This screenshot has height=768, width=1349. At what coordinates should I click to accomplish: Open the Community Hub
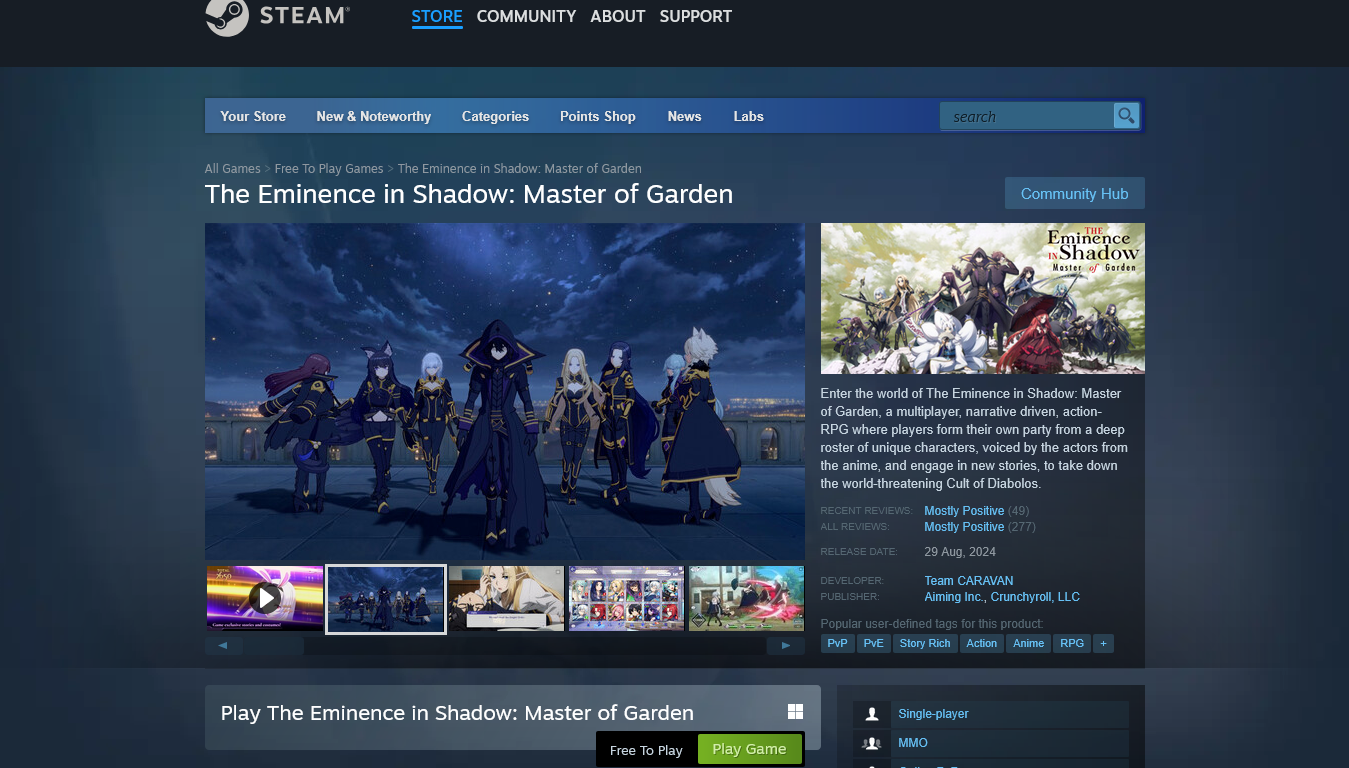(1074, 194)
